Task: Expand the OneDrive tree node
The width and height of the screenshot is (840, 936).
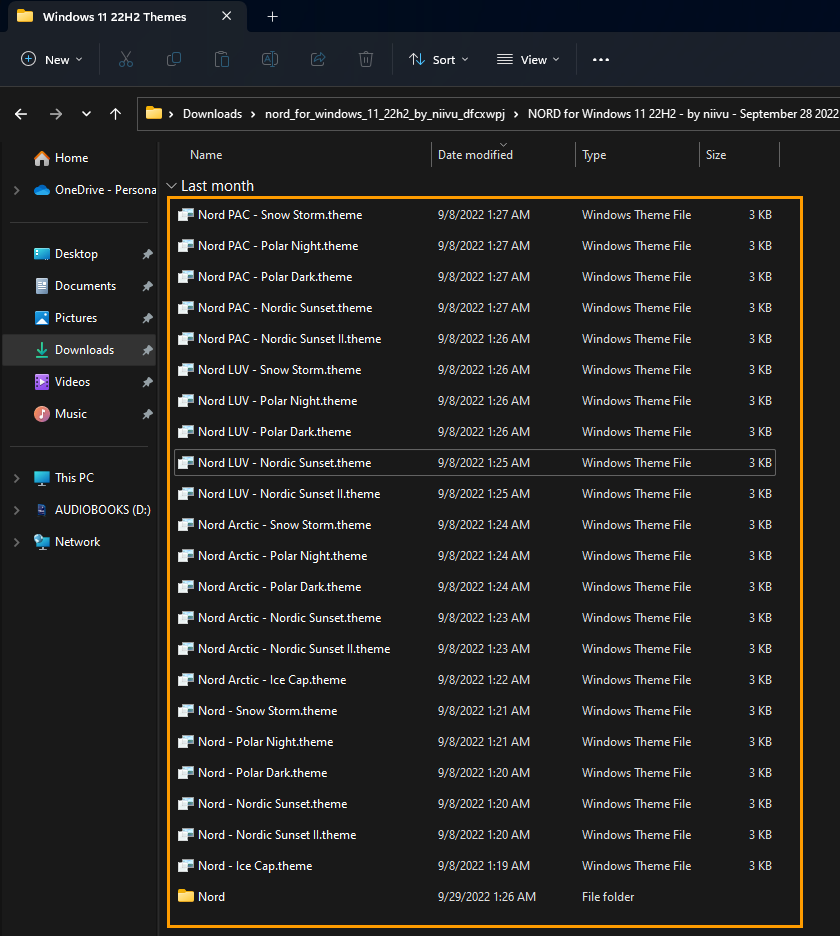Action: point(17,190)
